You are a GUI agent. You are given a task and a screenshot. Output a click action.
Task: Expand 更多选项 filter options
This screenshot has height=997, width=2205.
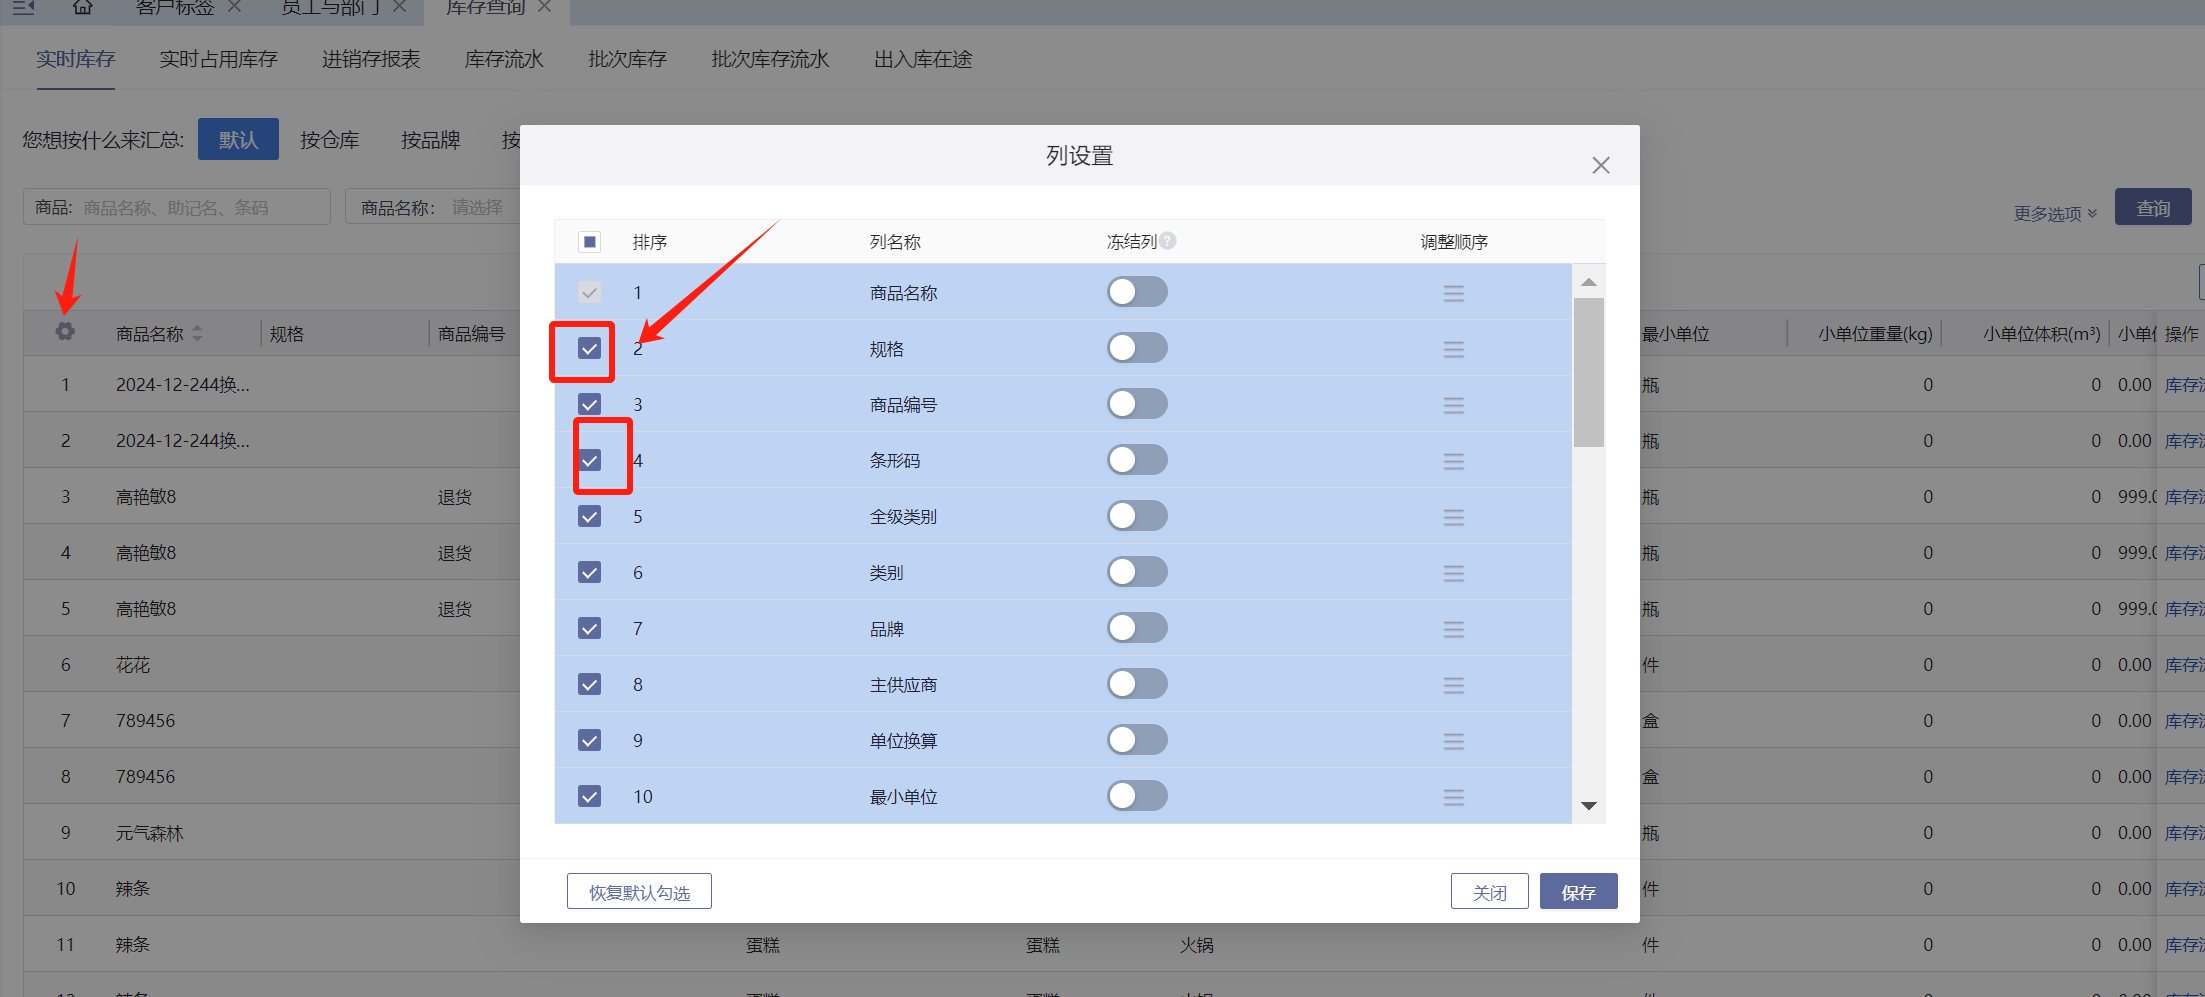click(2054, 213)
